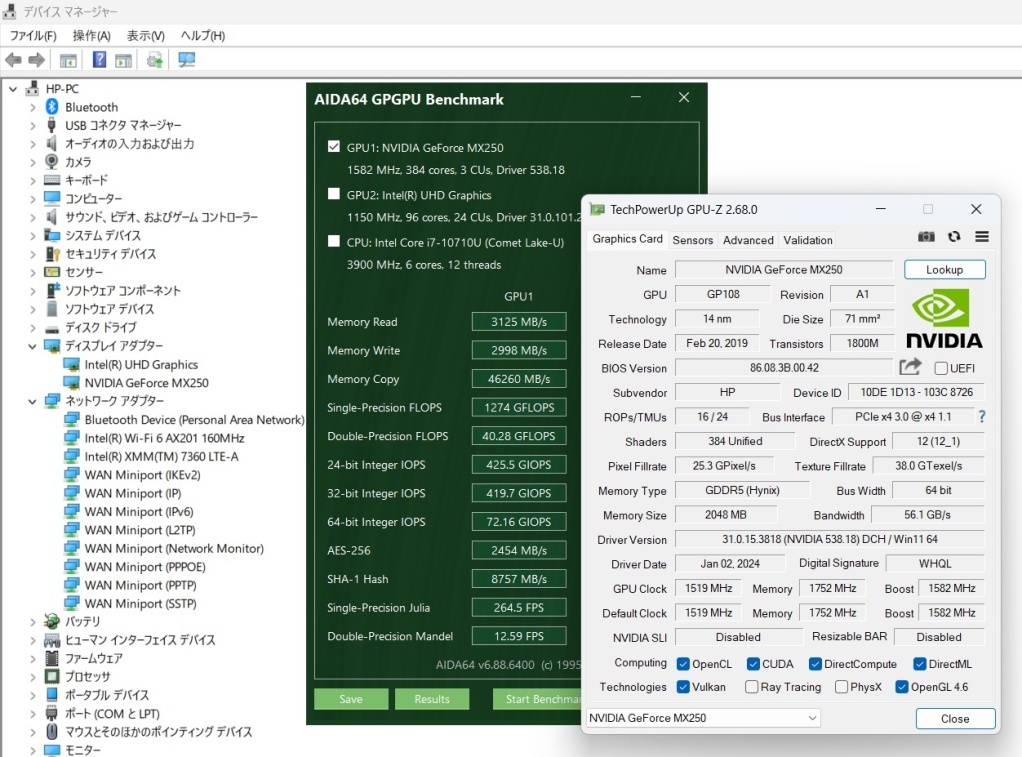
Task: Switch to the Sensors tab
Action: [x=692, y=240]
